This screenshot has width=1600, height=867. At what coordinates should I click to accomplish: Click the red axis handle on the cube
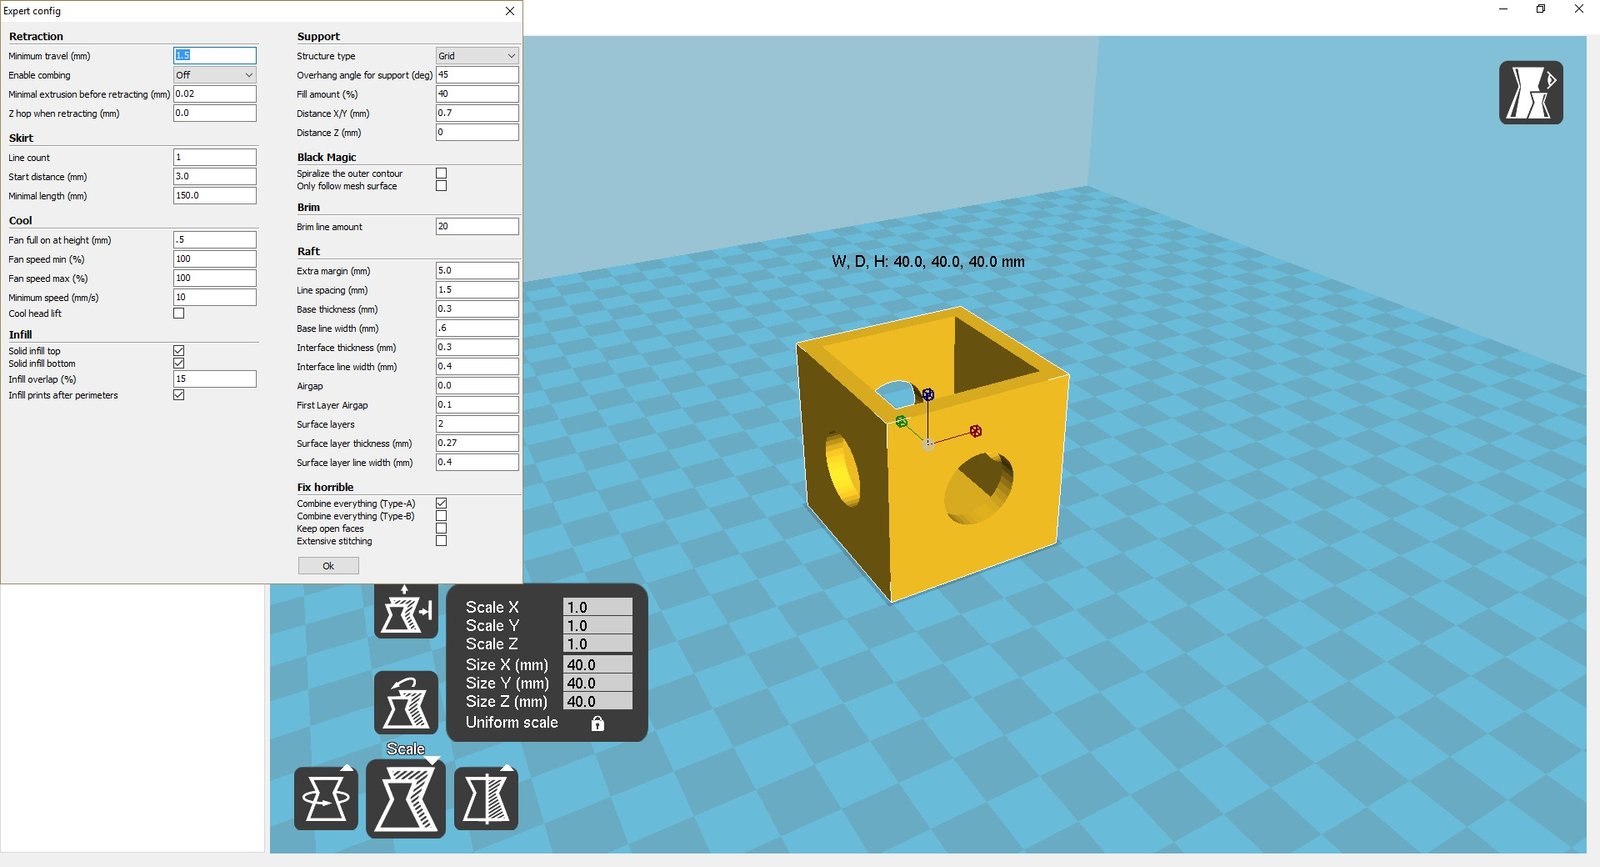[x=975, y=431]
